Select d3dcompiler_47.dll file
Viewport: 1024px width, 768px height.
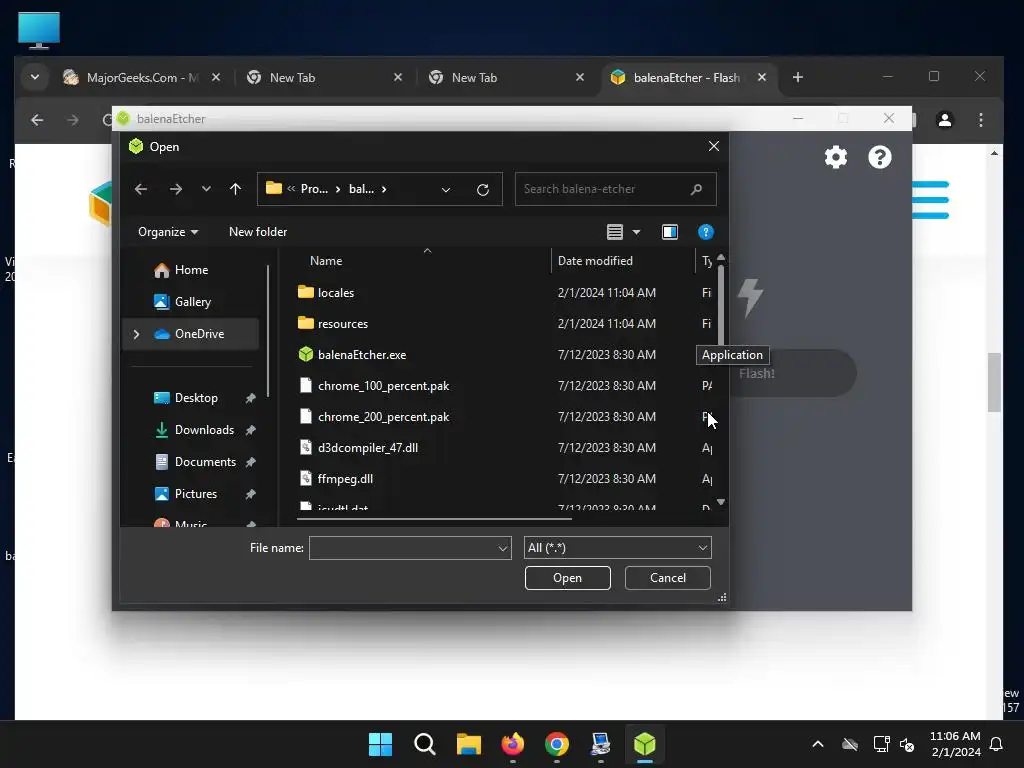pyautogui.click(x=367, y=448)
